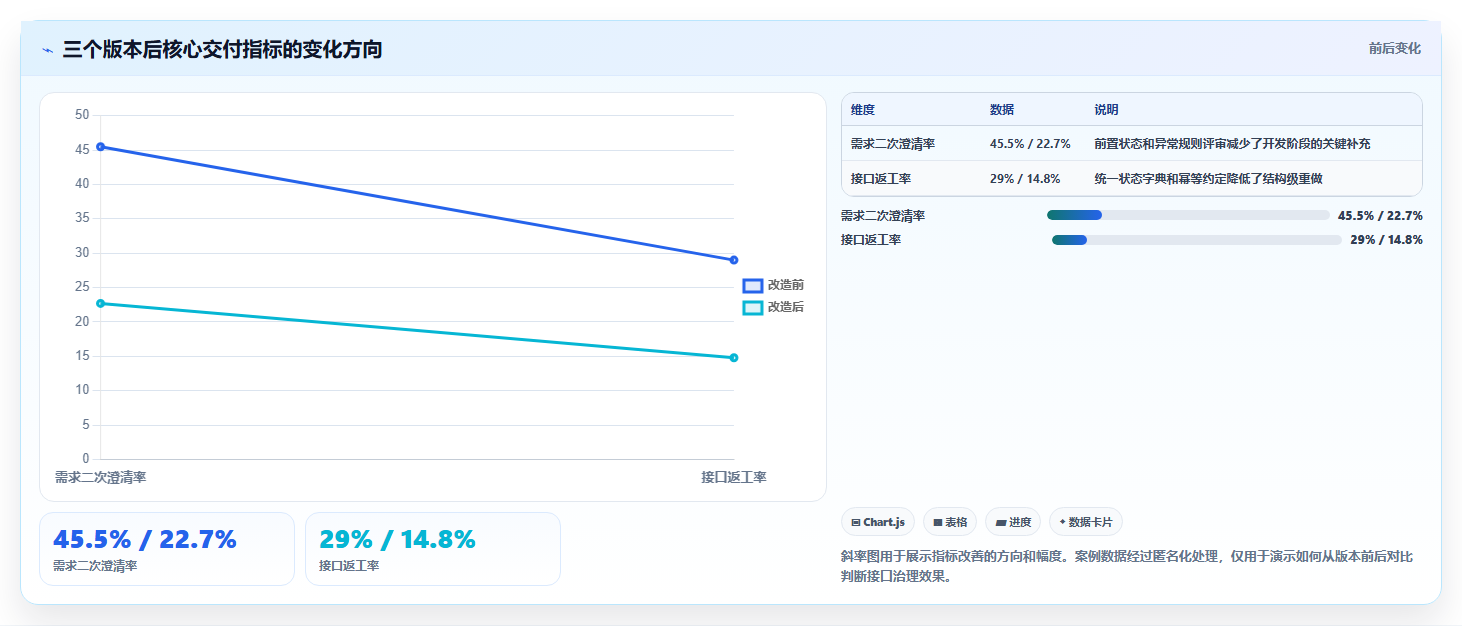Screen dimensions: 1462x626
Task: Click the 需求二次澄清率 caption in the stat card
Action: tap(95, 566)
